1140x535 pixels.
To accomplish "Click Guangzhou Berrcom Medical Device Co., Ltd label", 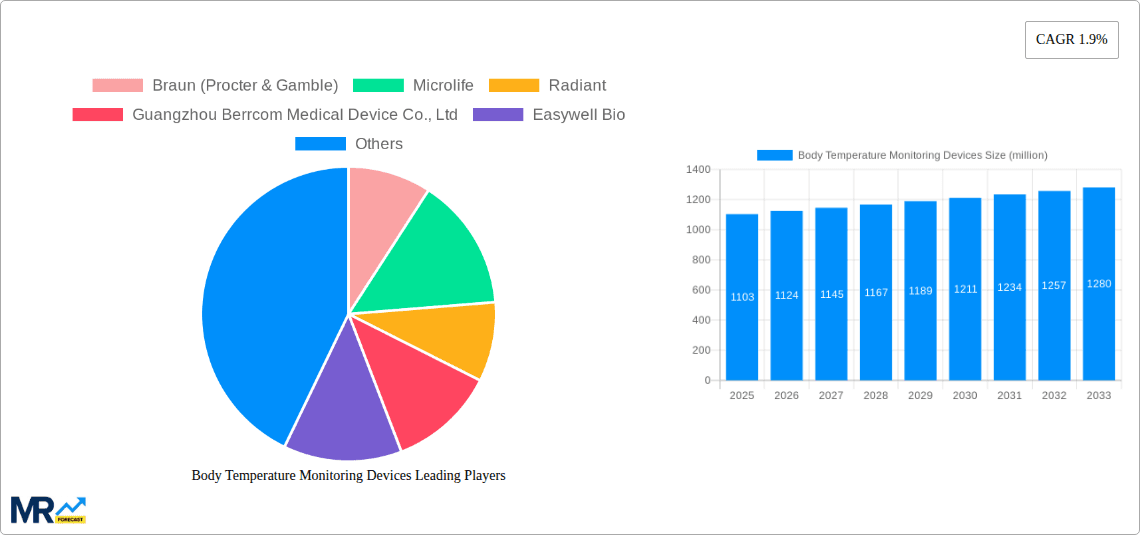I will point(294,115).
